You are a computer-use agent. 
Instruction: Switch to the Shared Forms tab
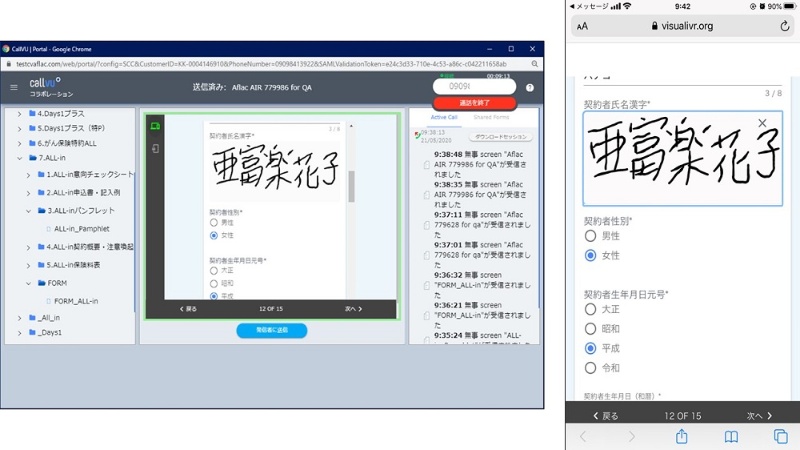490,117
